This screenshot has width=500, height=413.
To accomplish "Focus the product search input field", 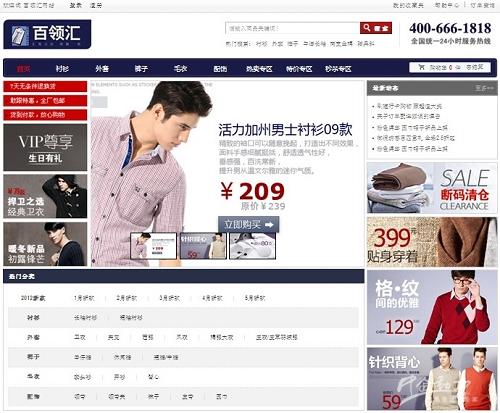I will tap(293, 28).
